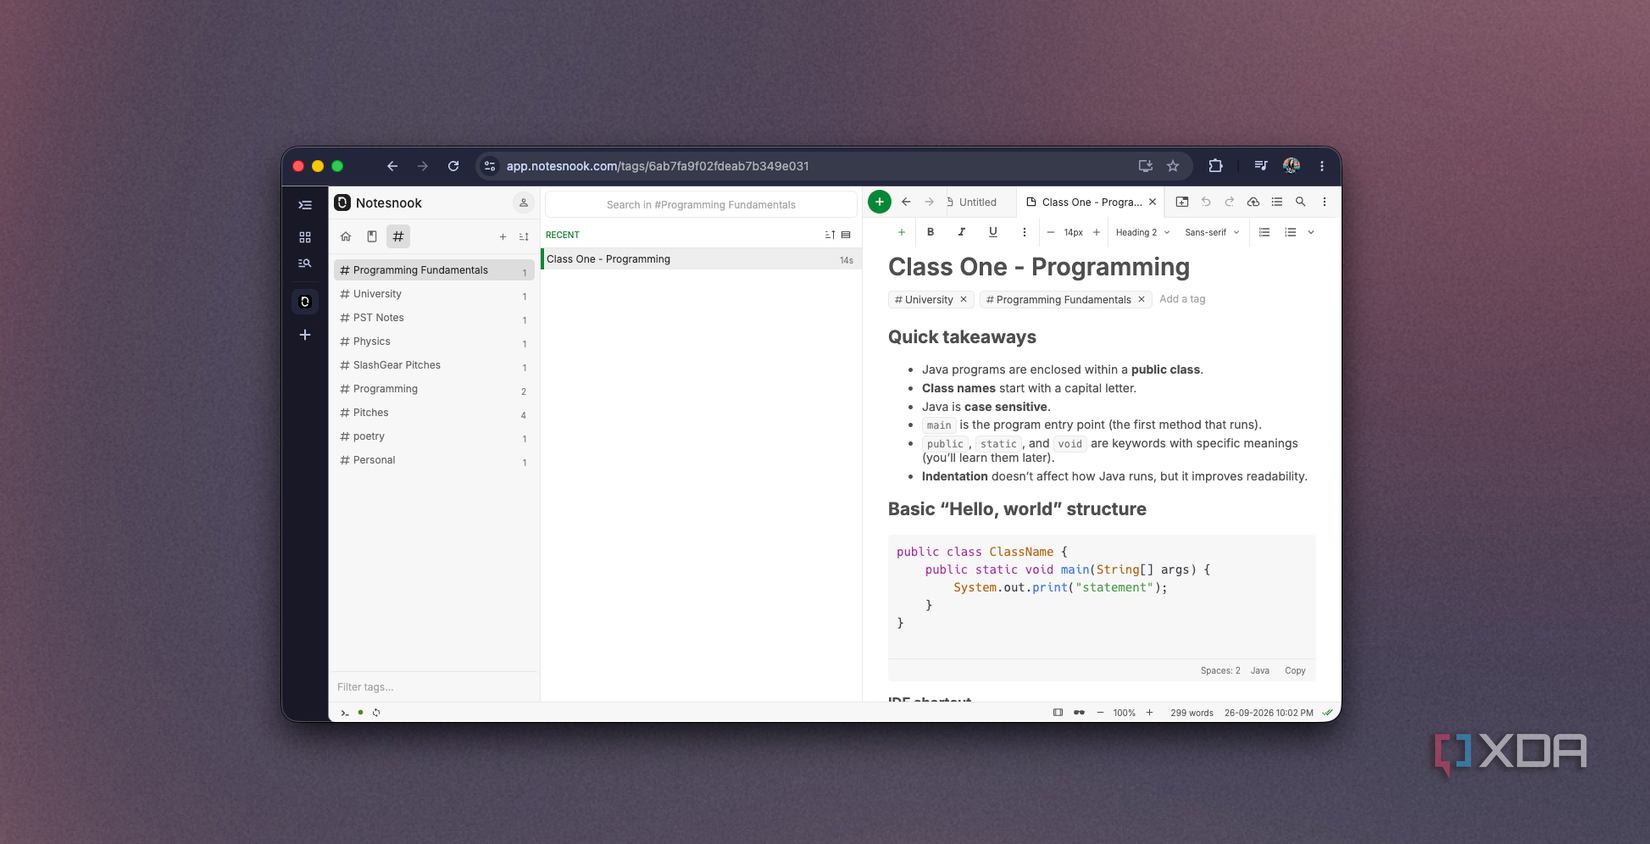The image size is (1650, 844).
Task: Insert a bullet list
Action: point(1264,232)
